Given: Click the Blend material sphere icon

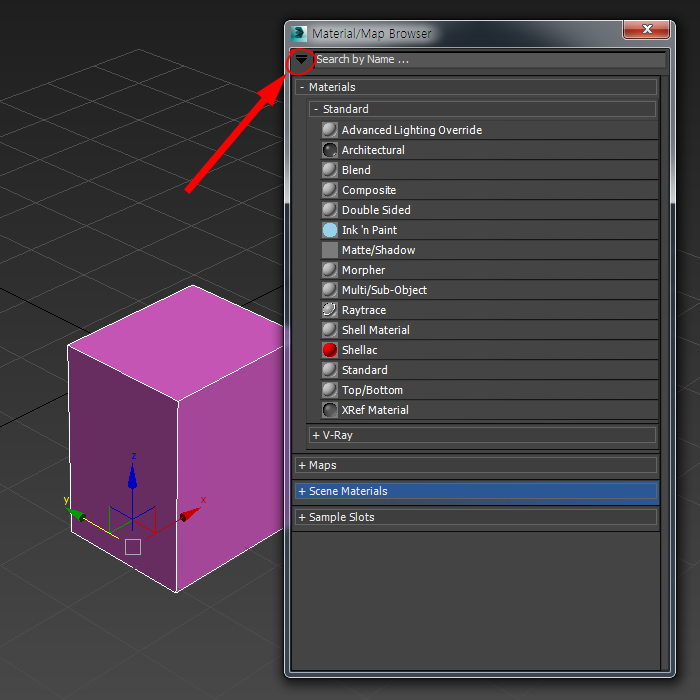Looking at the screenshot, I should 329,170.
